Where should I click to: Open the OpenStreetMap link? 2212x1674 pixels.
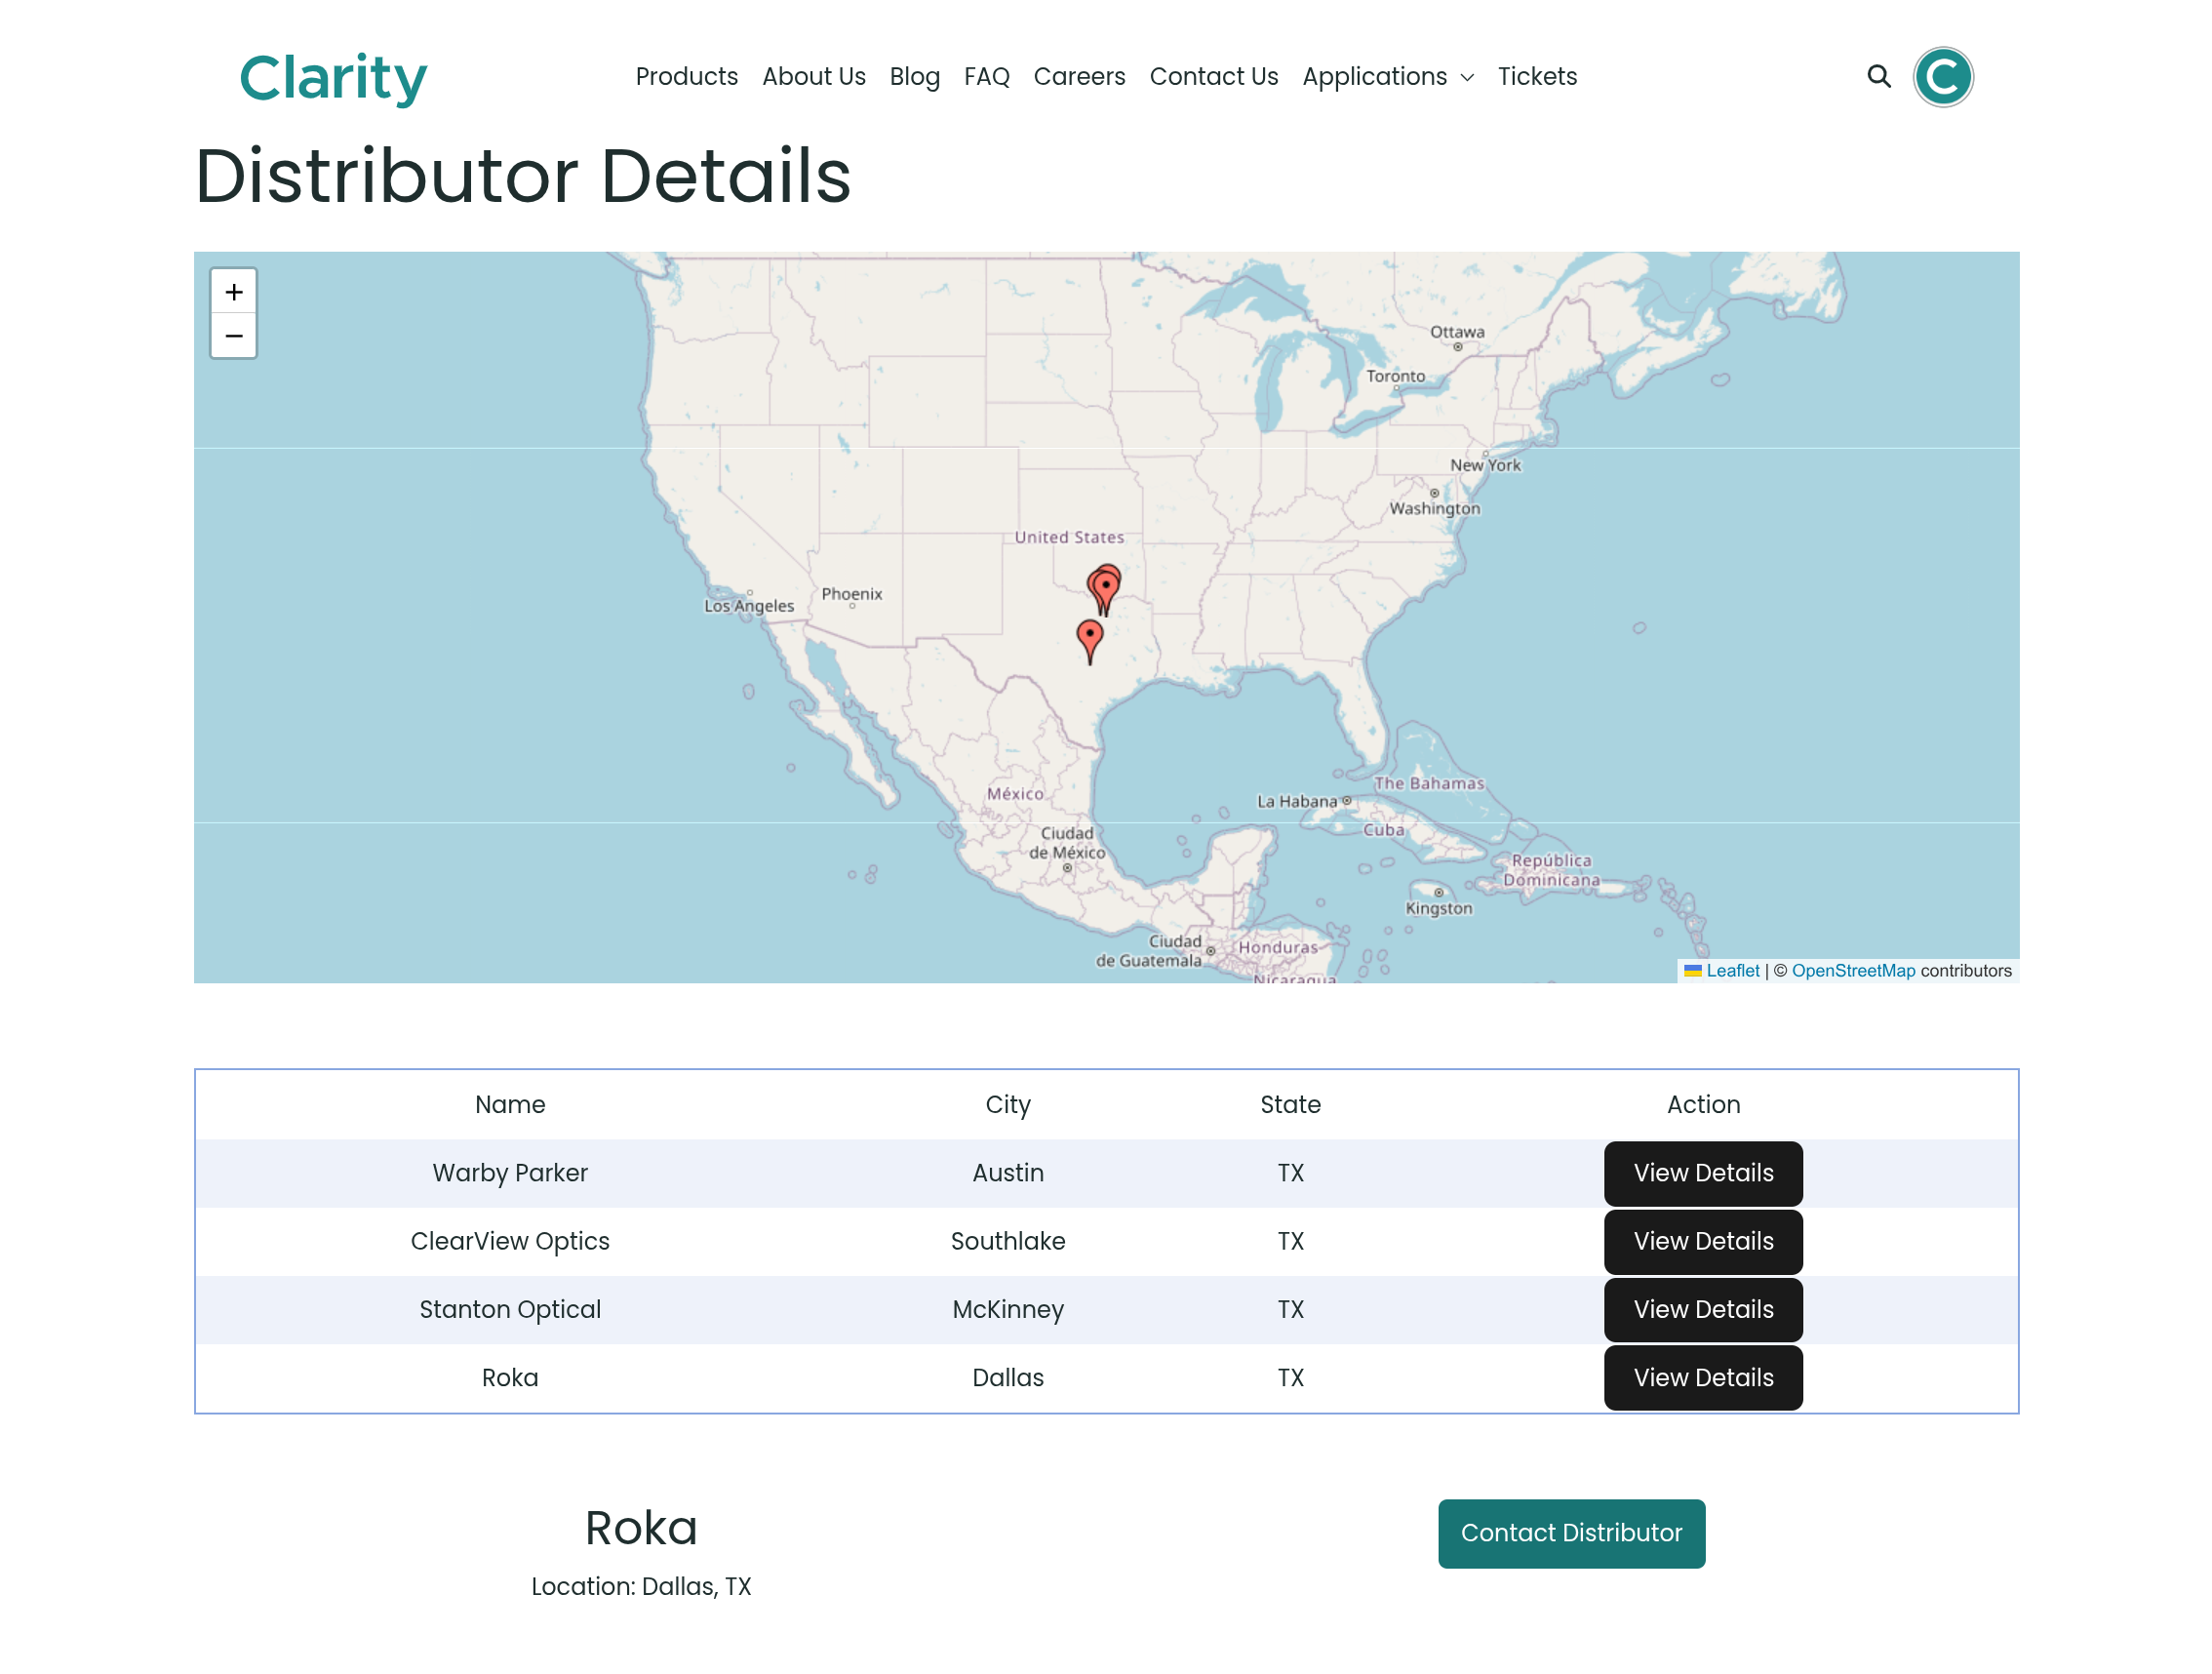(1852, 970)
